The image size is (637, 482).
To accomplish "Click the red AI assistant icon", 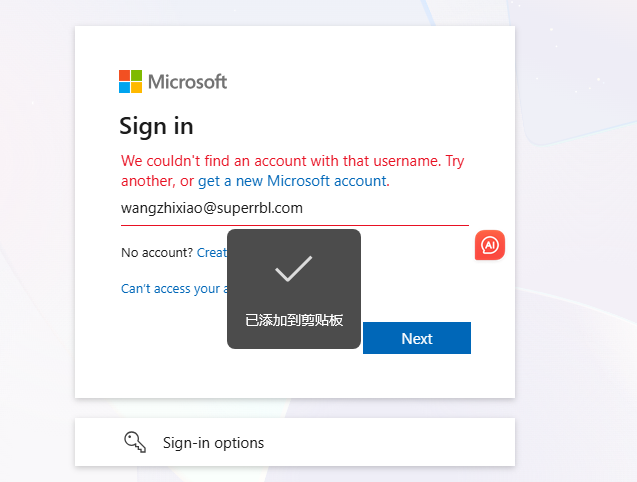I will tap(490, 245).
